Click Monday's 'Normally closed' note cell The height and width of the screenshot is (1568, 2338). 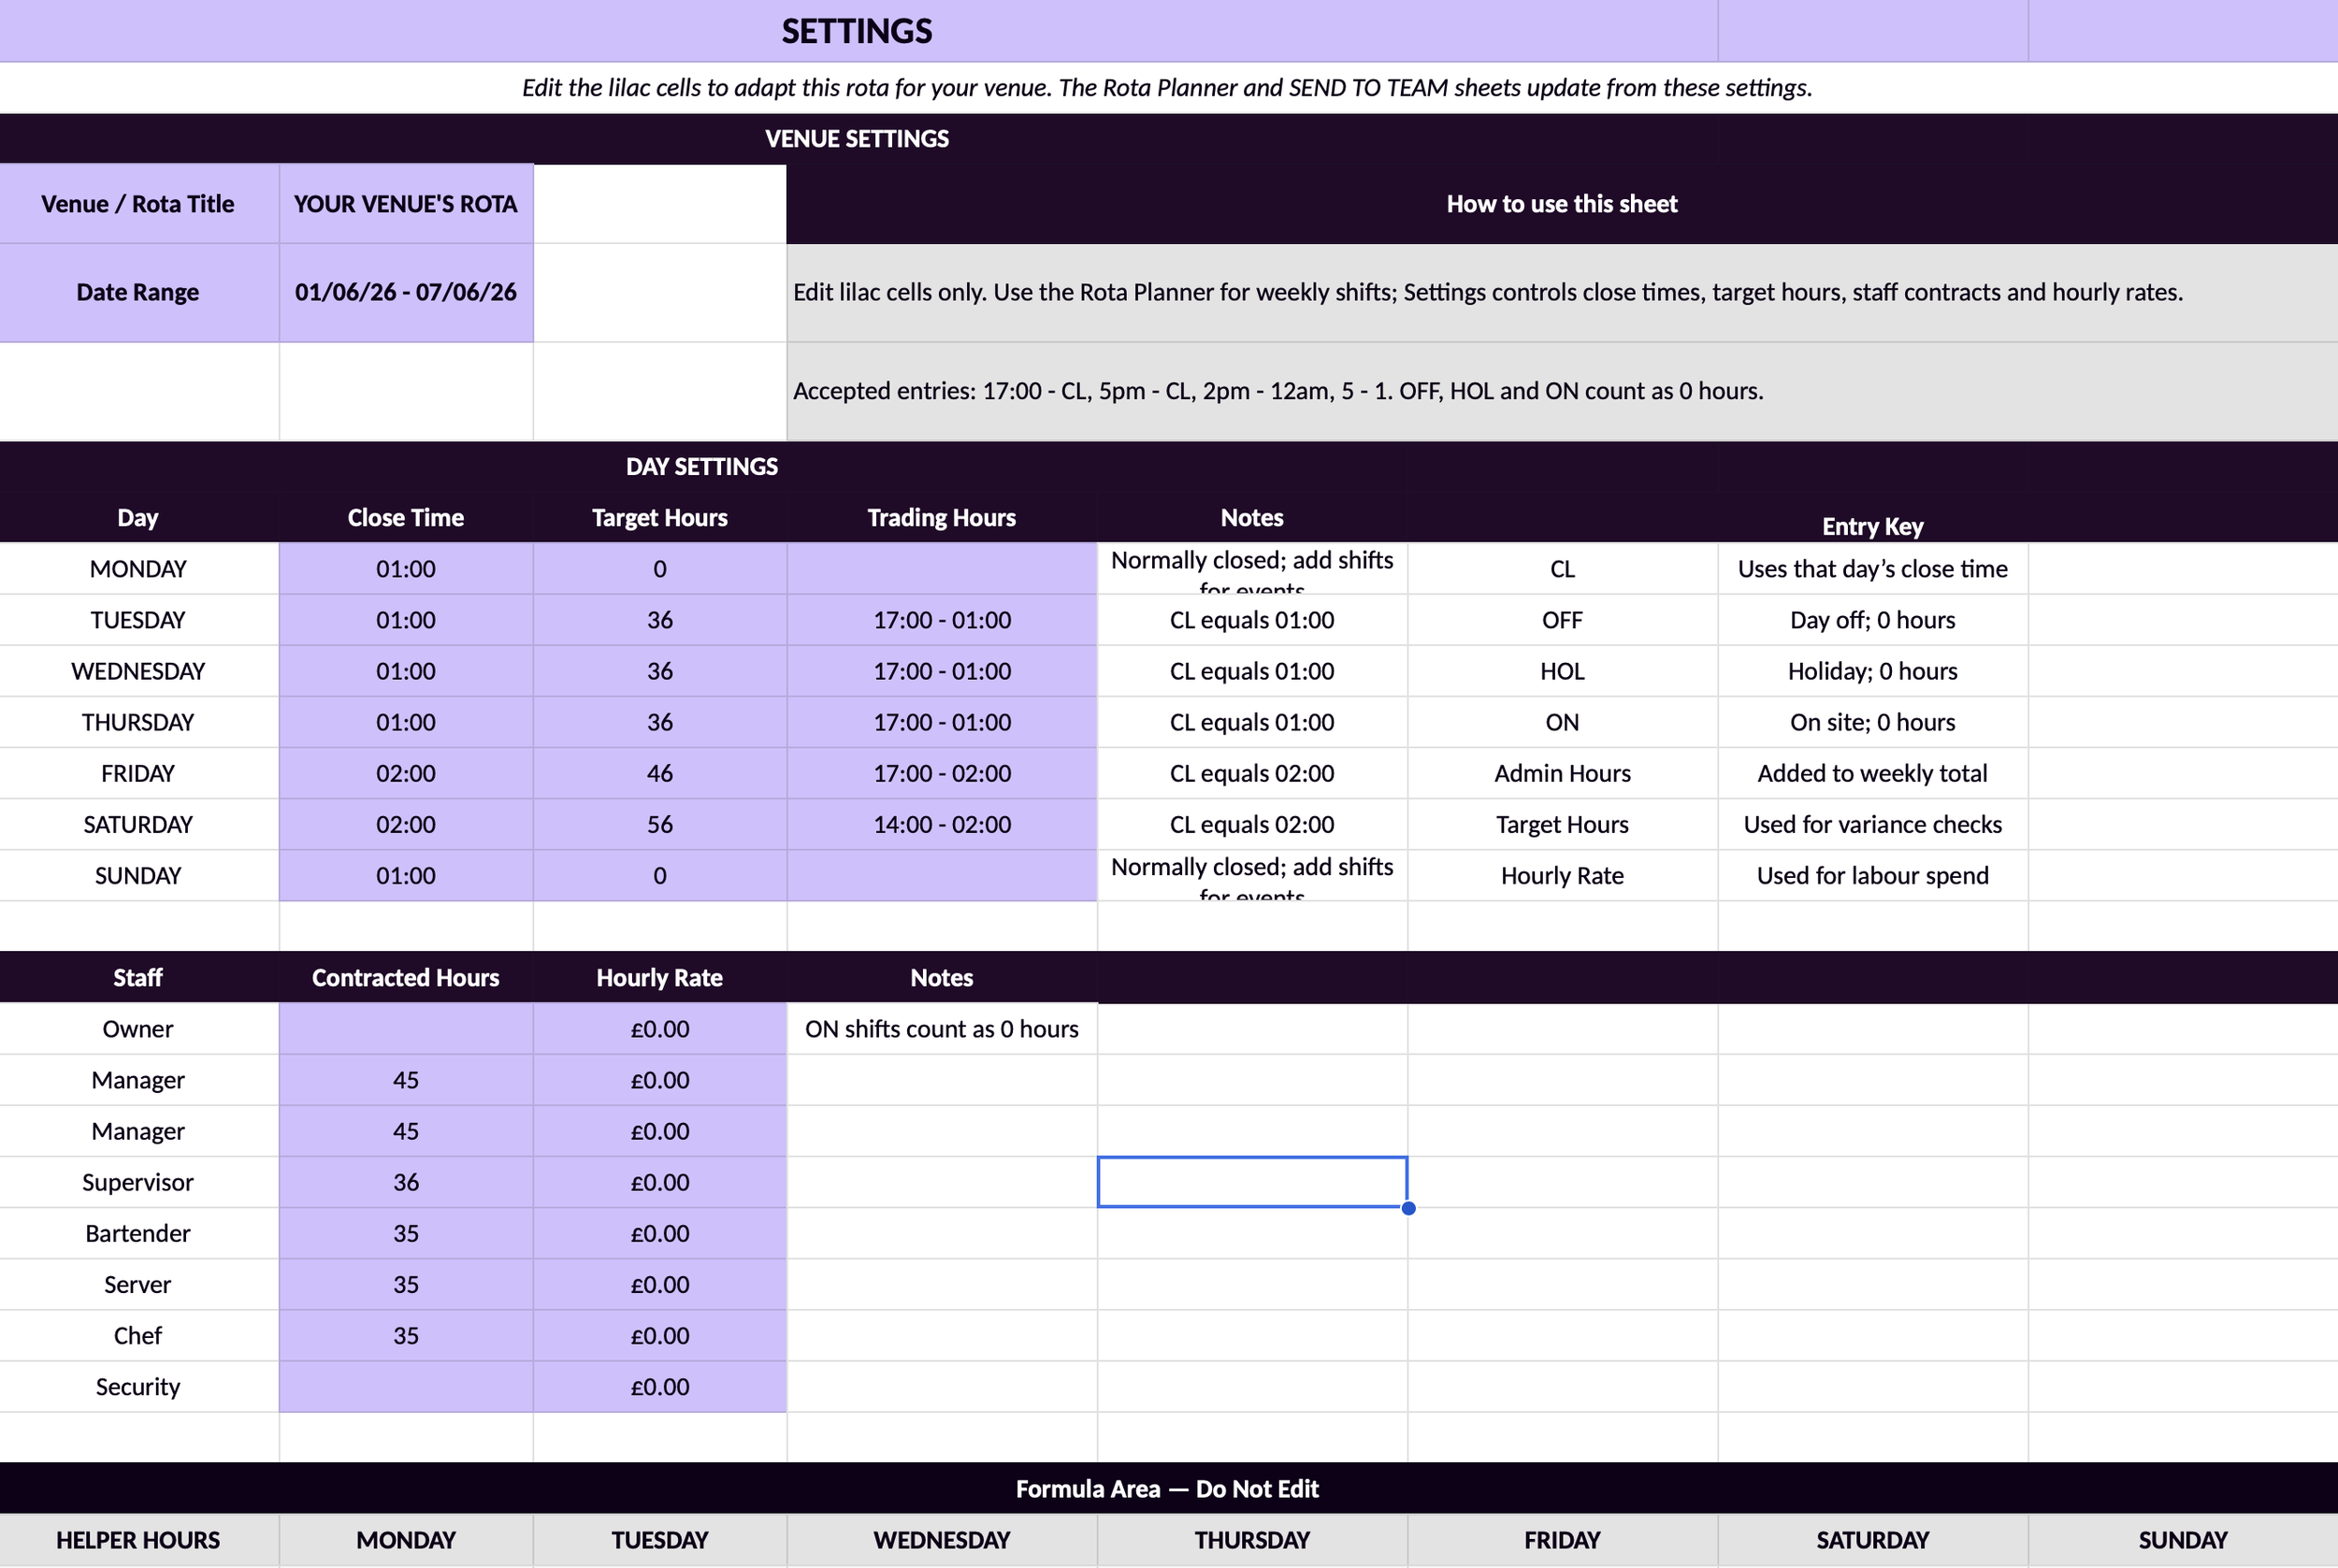[x=1252, y=569]
